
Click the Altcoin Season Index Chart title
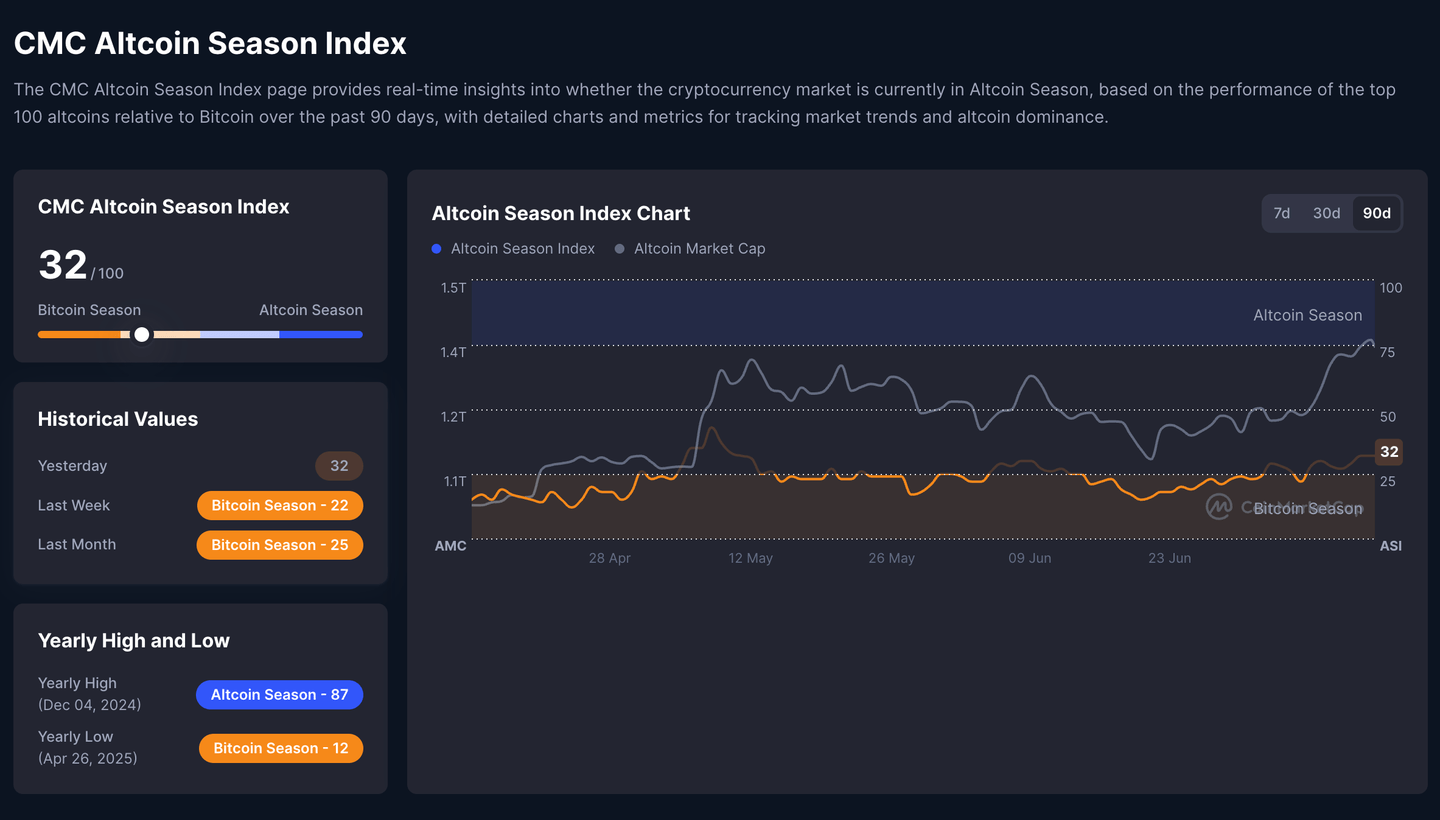560,213
